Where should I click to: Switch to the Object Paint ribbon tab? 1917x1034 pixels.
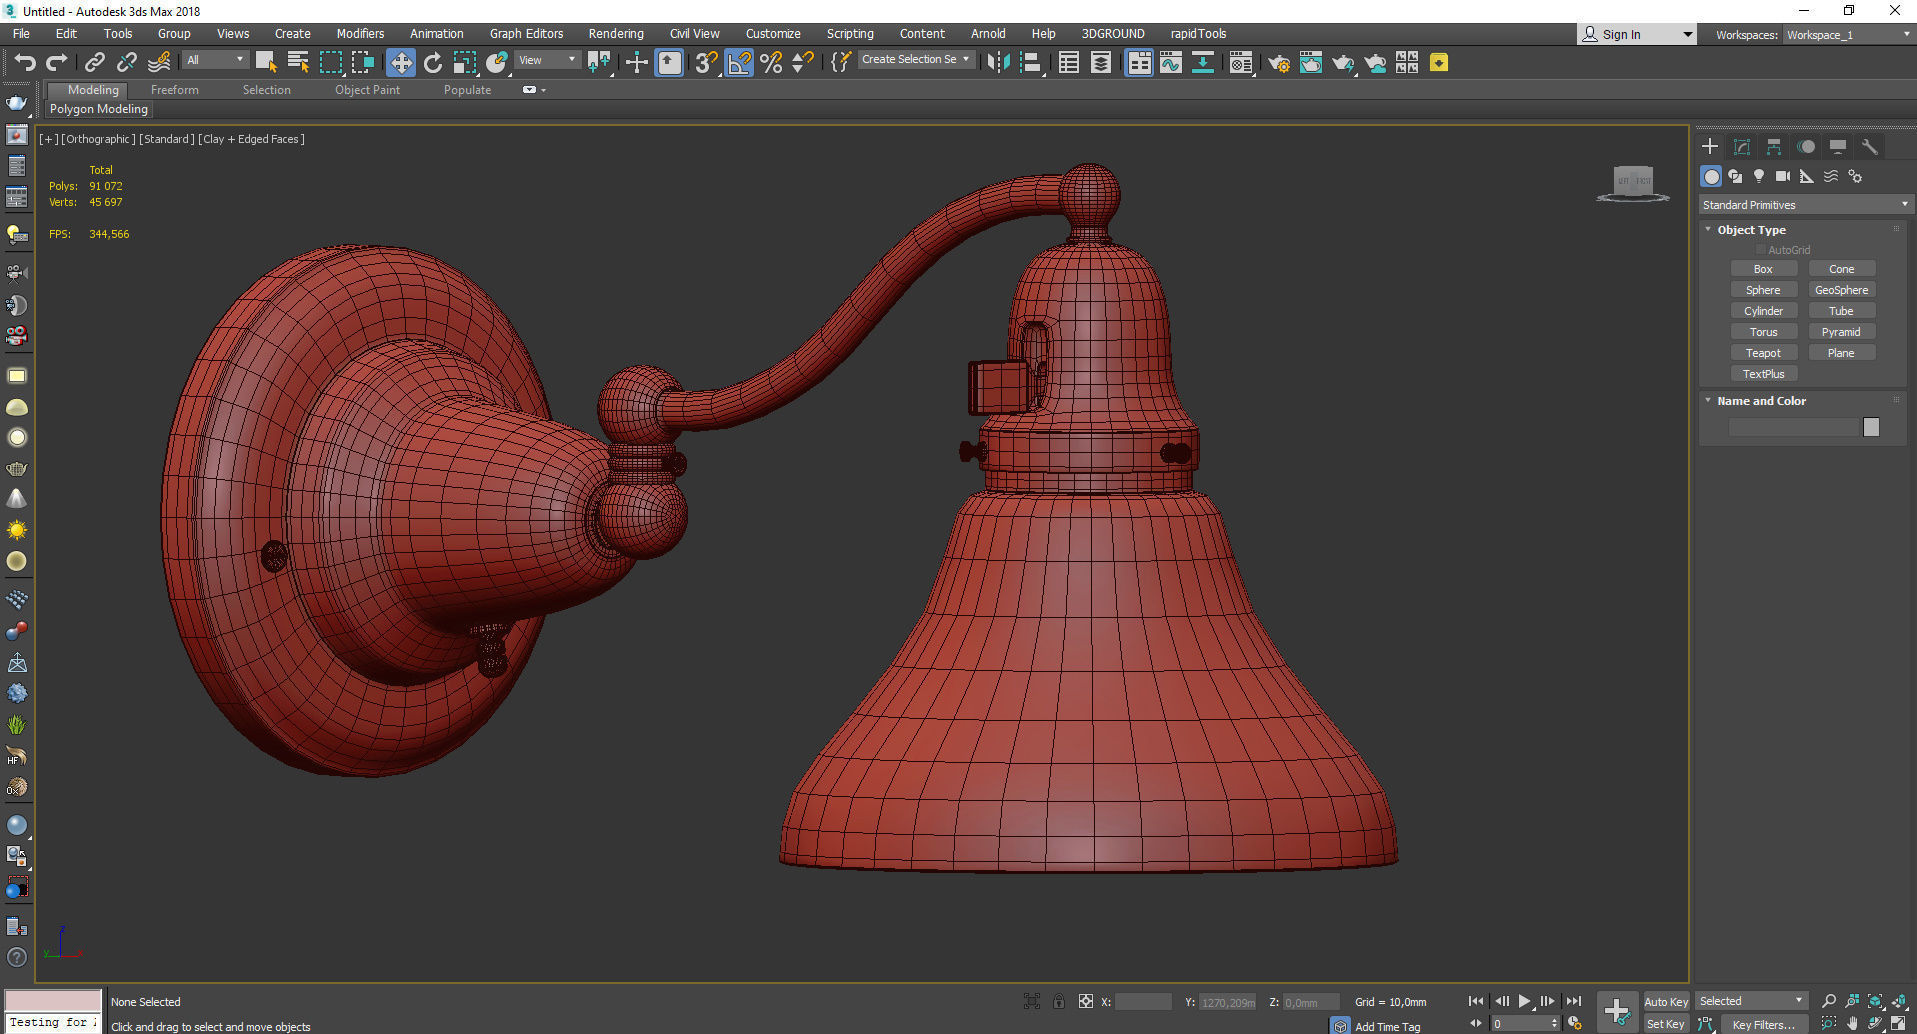(x=367, y=90)
